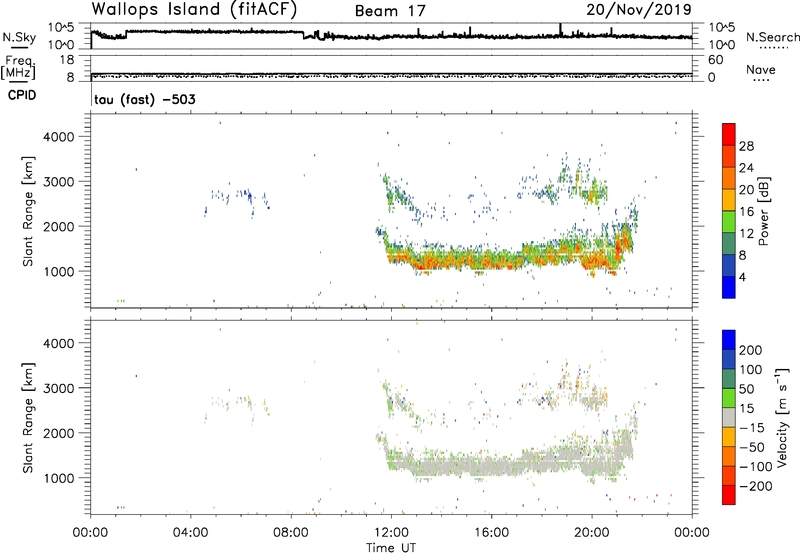The width and height of the screenshot is (800, 554).
Task: Click the "08:00" time tick label
Action: [291, 533]
